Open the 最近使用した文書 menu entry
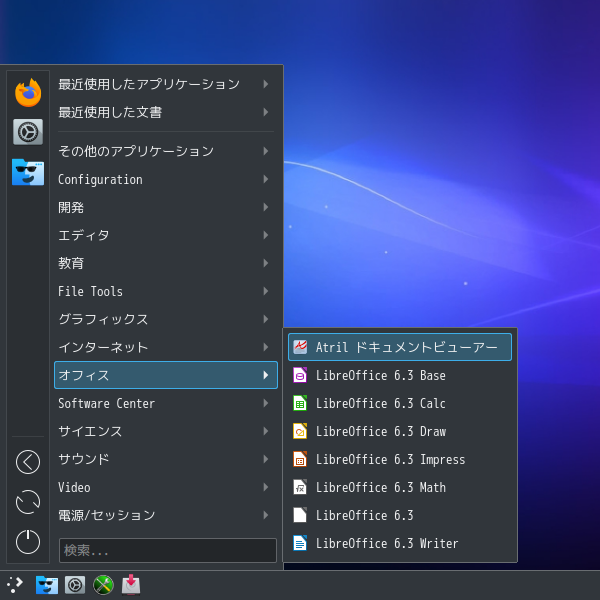 point(166,112)
